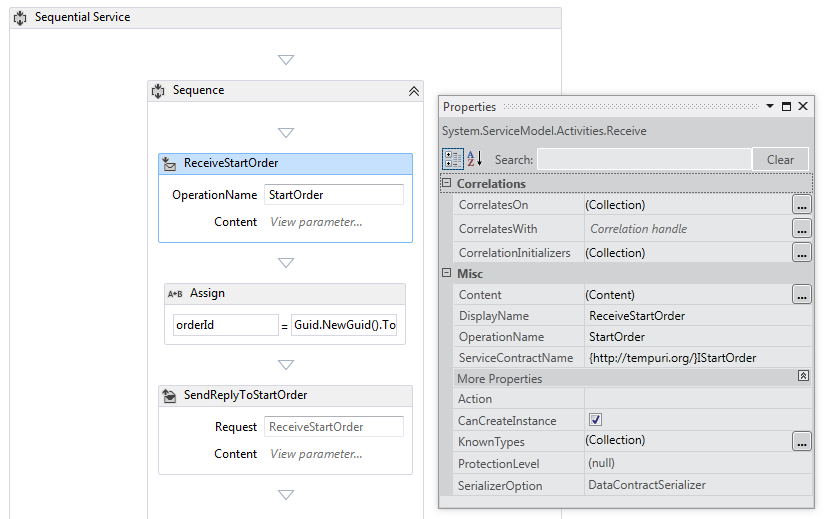The height and width of the screenshot is (519, 825).
Task: Click insertion triangle below SendReplyToStartOrder
Action: coord(286,495)
